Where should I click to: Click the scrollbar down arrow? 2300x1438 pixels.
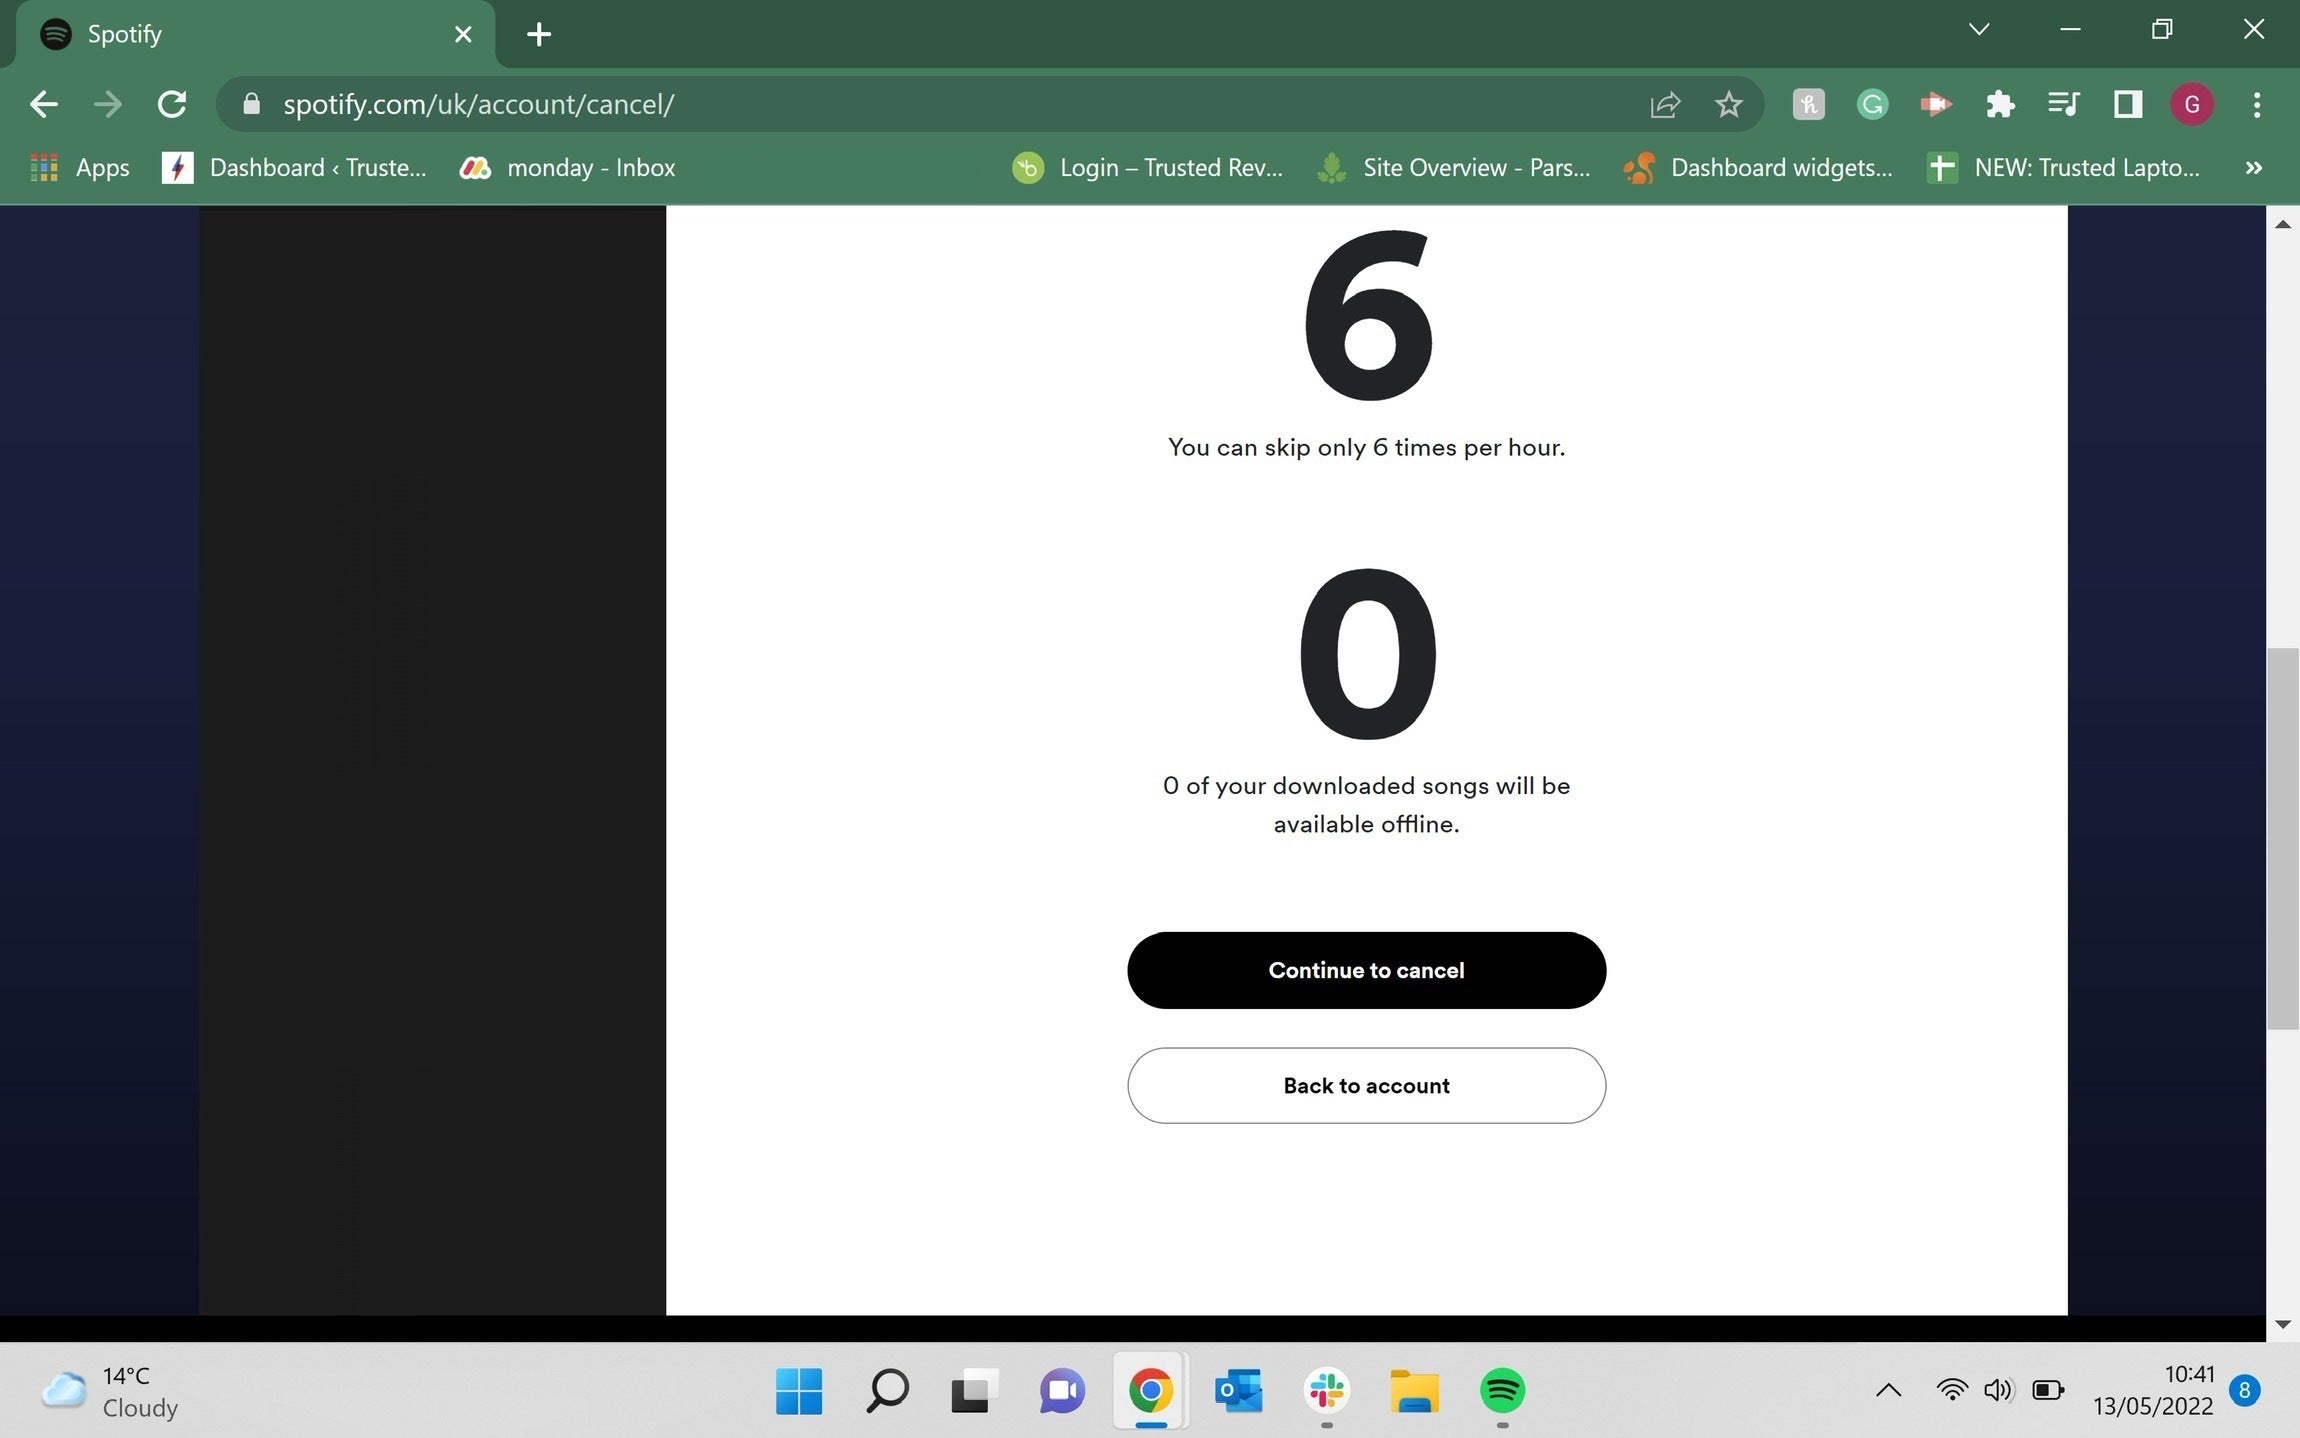2282,1324
